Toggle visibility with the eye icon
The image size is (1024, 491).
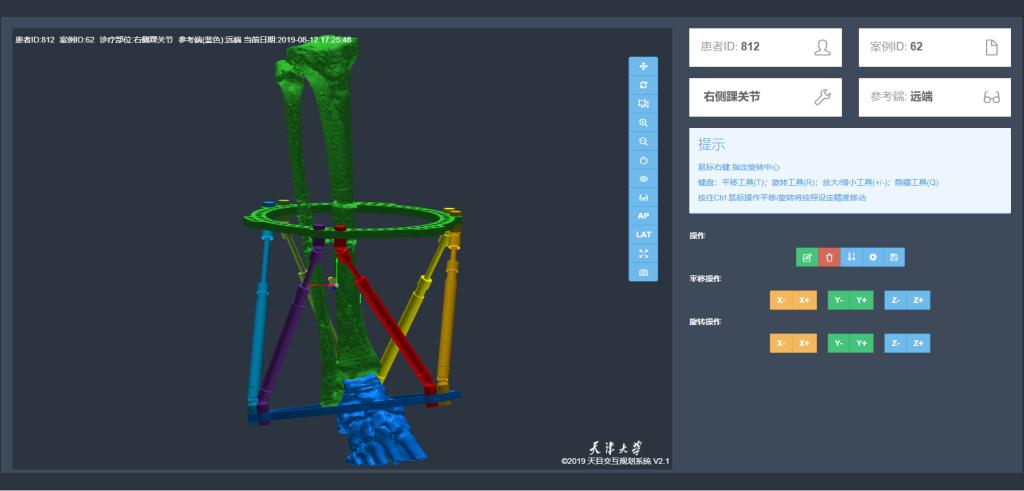(643, 179)
